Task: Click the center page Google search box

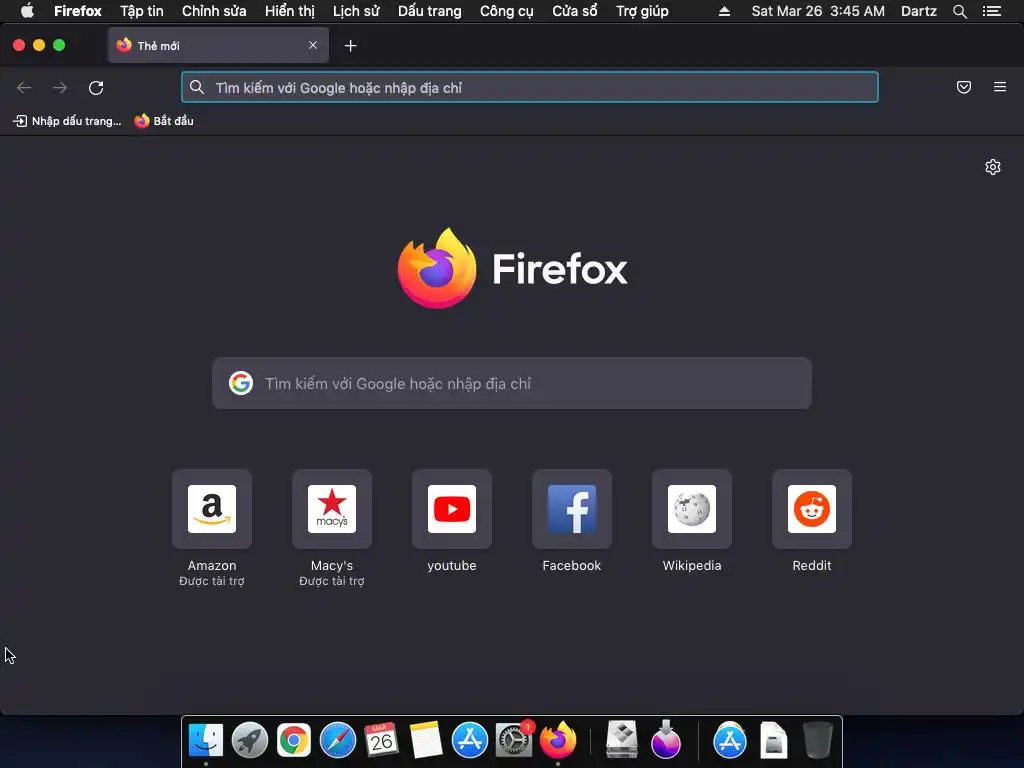Action: pos(512,383)
